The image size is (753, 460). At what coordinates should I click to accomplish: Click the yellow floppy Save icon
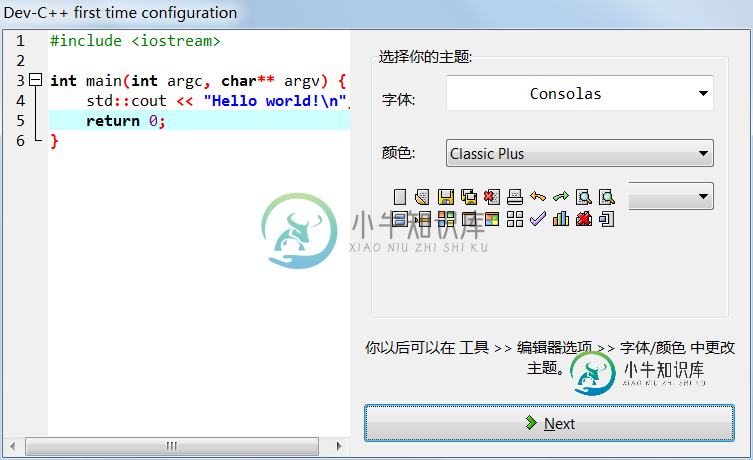[x=446, y=197]
